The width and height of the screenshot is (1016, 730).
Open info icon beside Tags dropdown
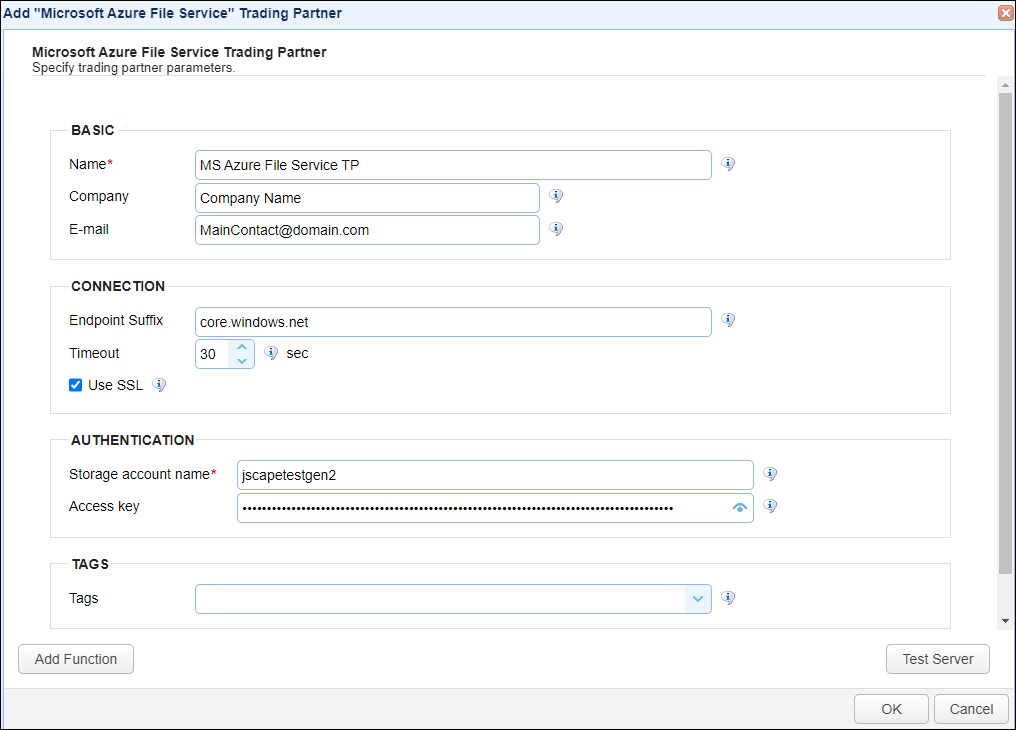pos(728,598)
